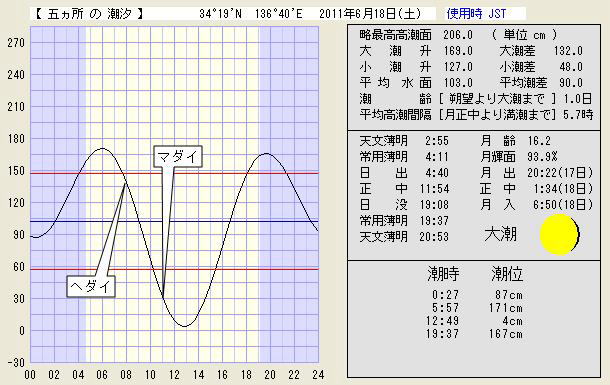The height and width of the screenshot is (385, 610).
Task: Click the sun 正中 11:54 entry
Action: [404, 189]
